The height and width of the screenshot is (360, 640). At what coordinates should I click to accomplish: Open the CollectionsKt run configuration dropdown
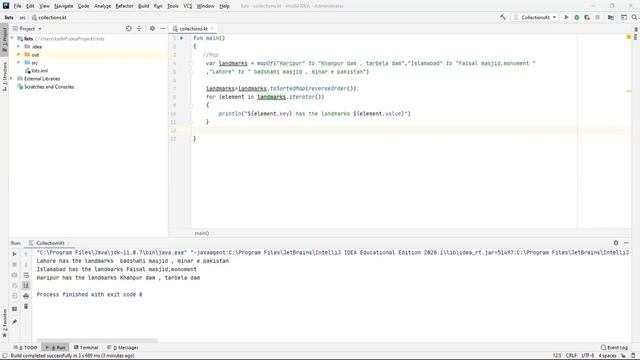[536, 17]
